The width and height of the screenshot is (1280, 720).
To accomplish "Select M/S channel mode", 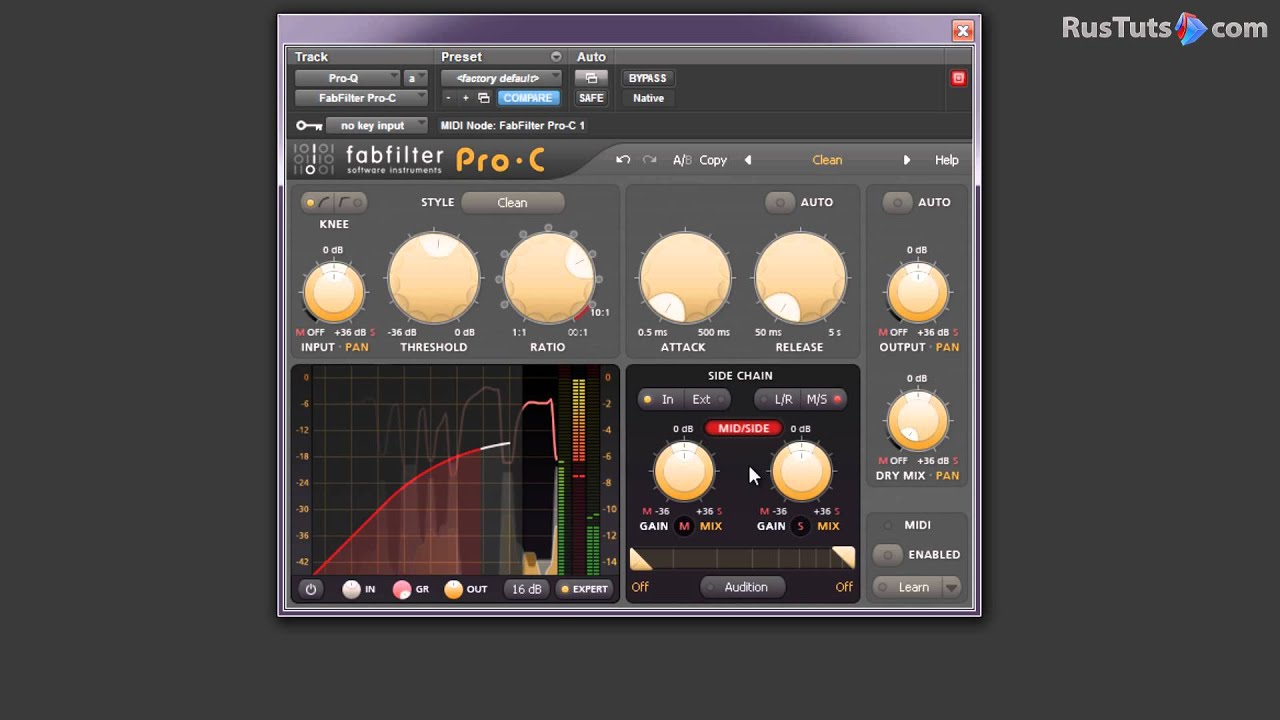I will 823,400.
